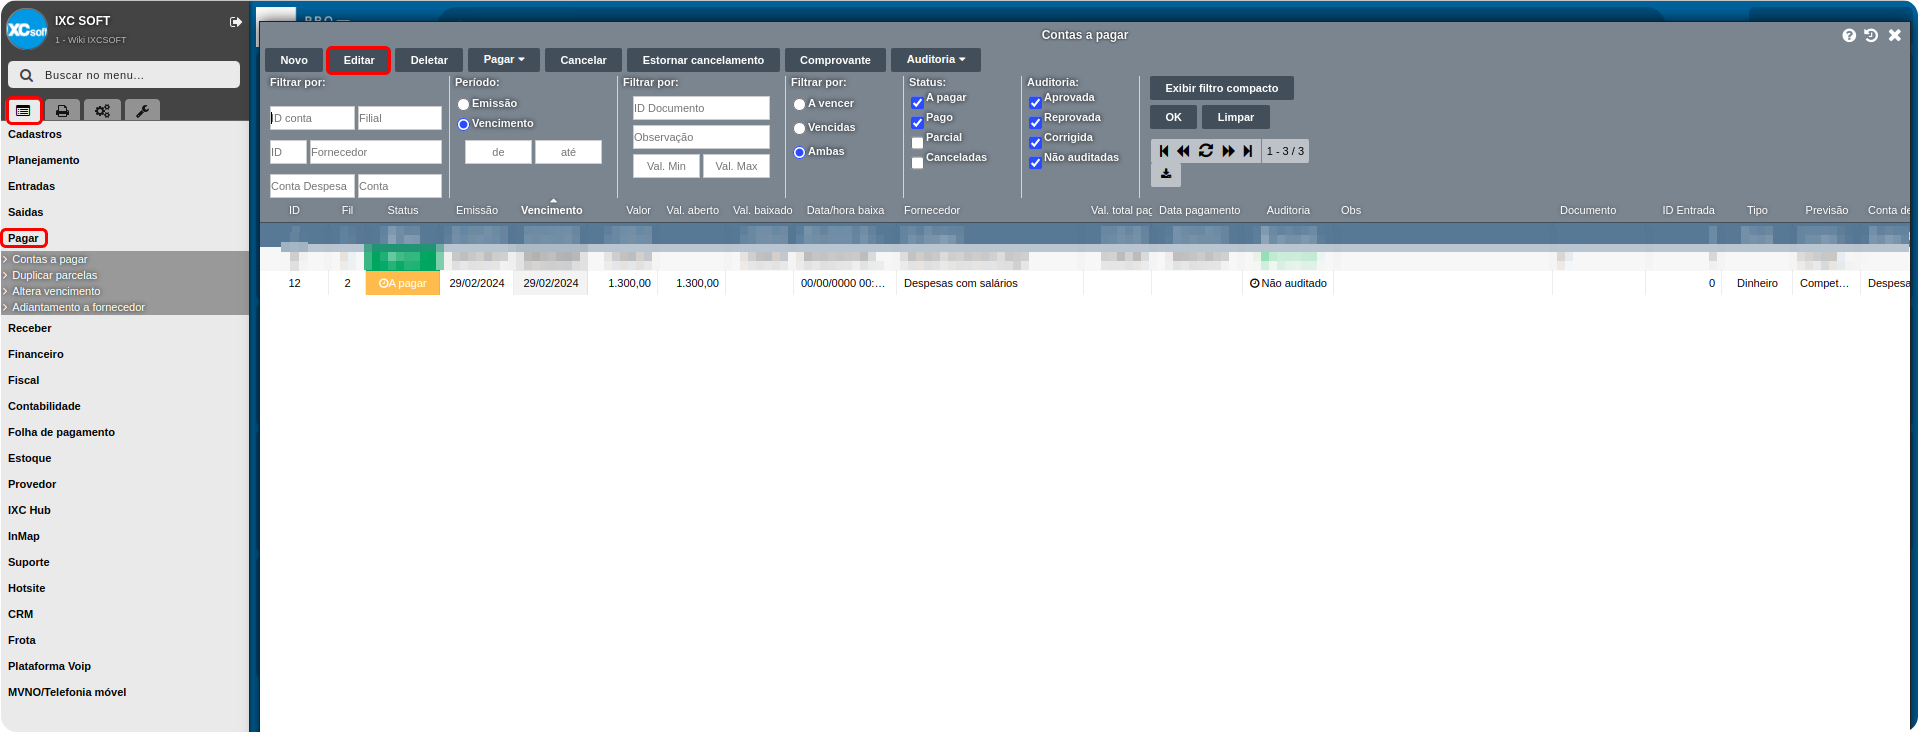Open the Fiscal menu
Viewport: 1918px width, 732px height.
(x=24, y=380)
